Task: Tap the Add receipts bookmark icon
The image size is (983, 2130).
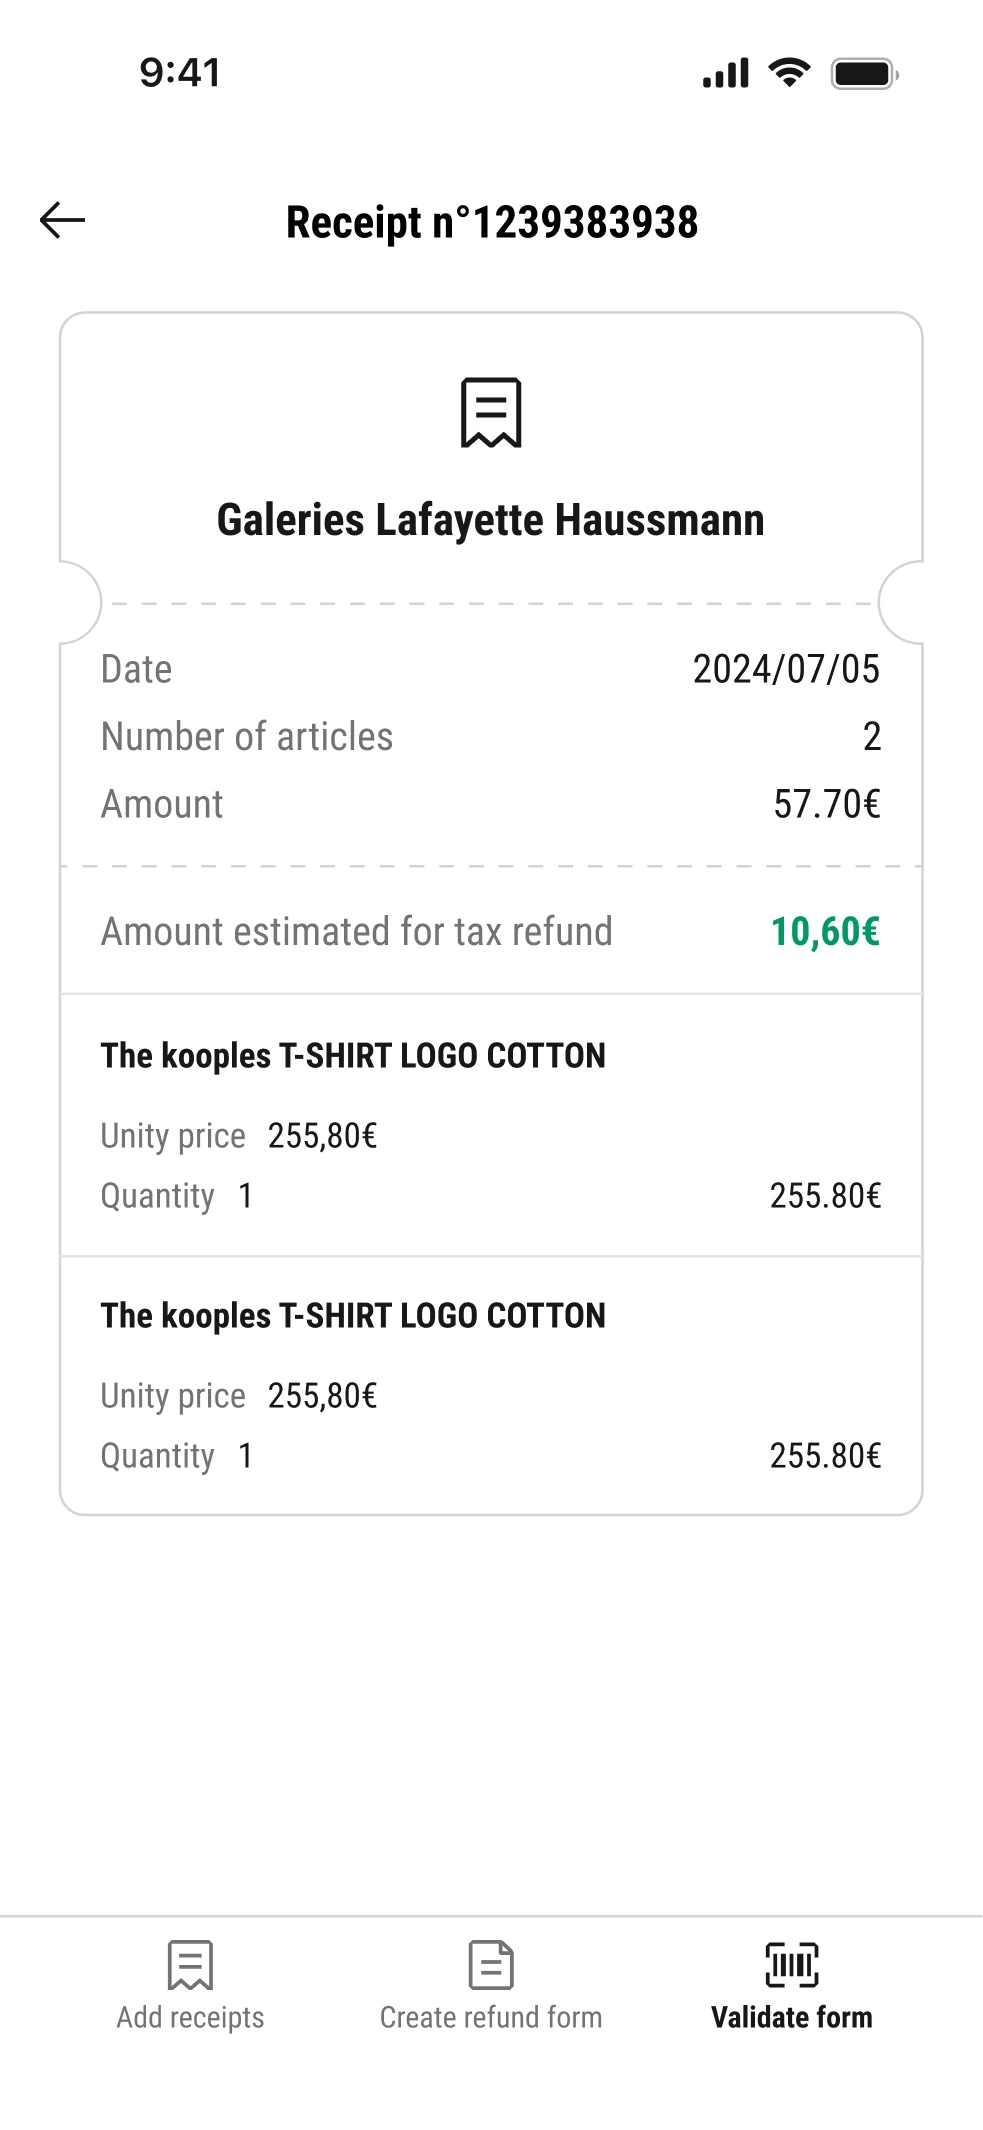Action: tap(190, 1965)
